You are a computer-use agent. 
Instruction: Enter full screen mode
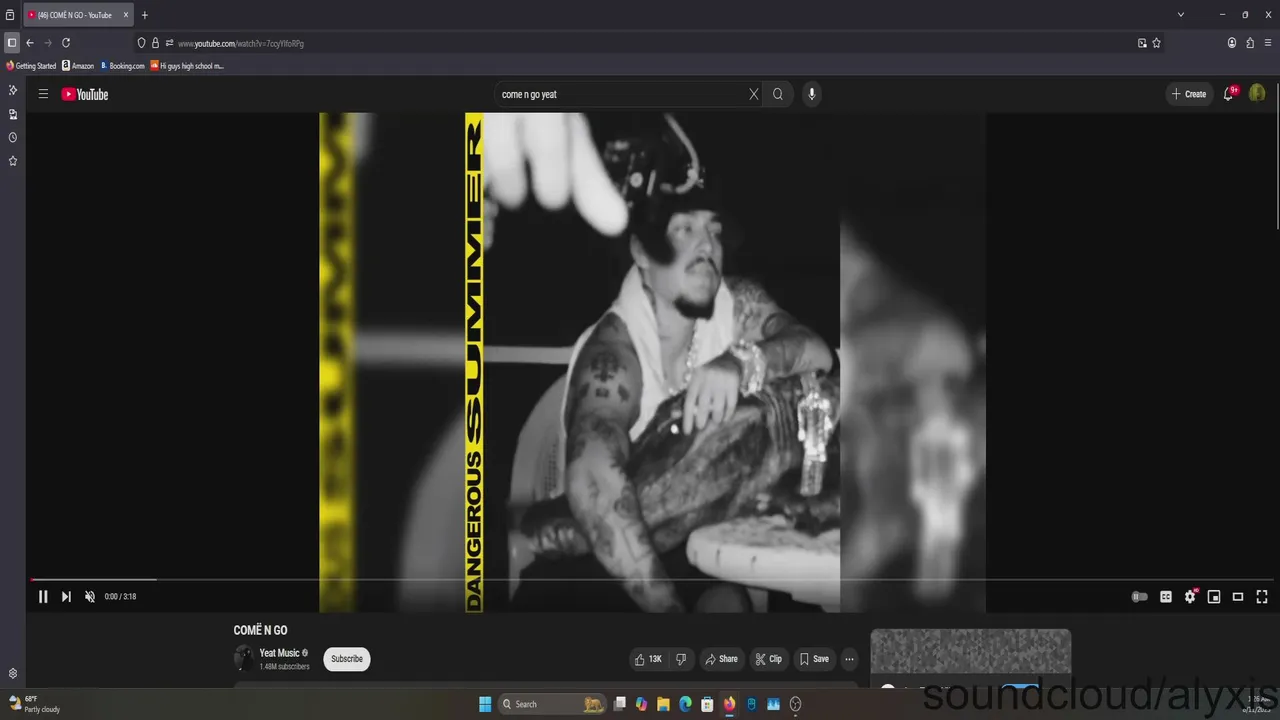1262,597
